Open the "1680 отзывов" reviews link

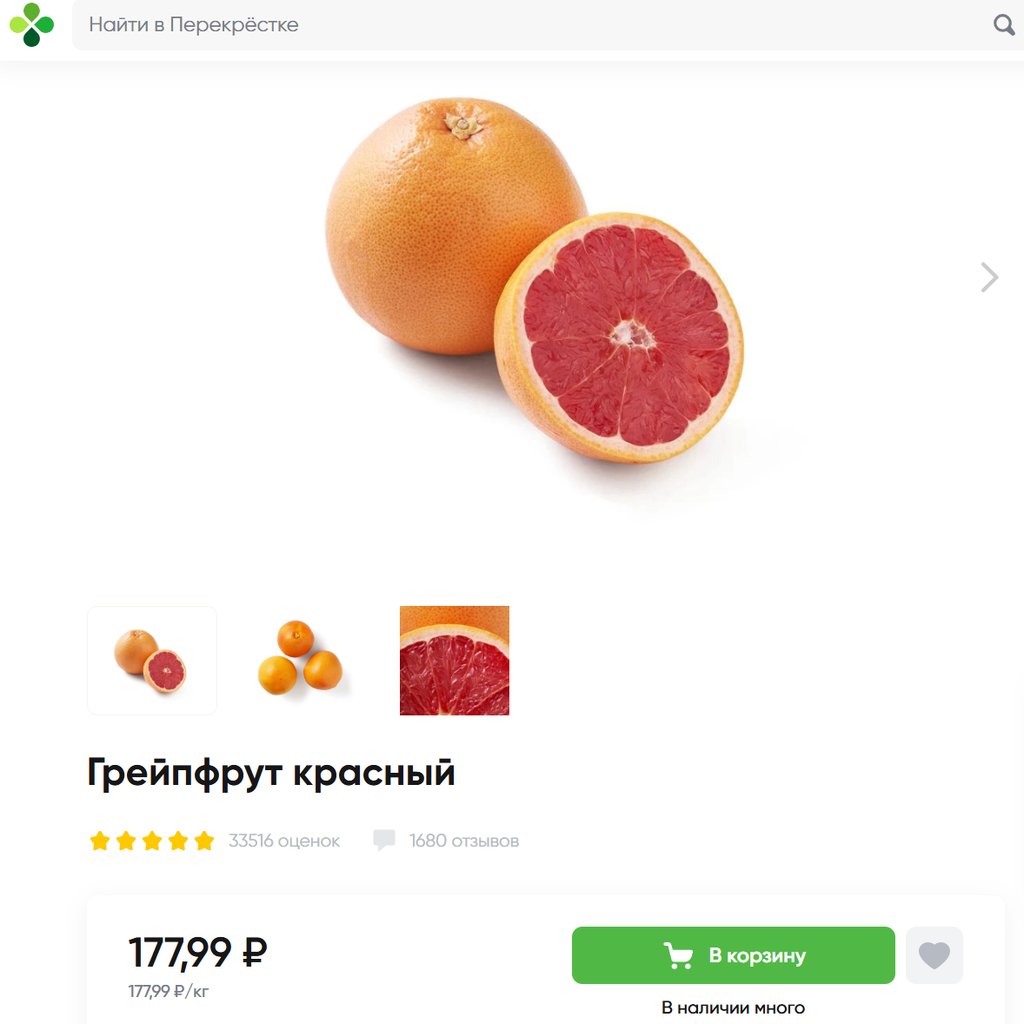coord(464,840)
